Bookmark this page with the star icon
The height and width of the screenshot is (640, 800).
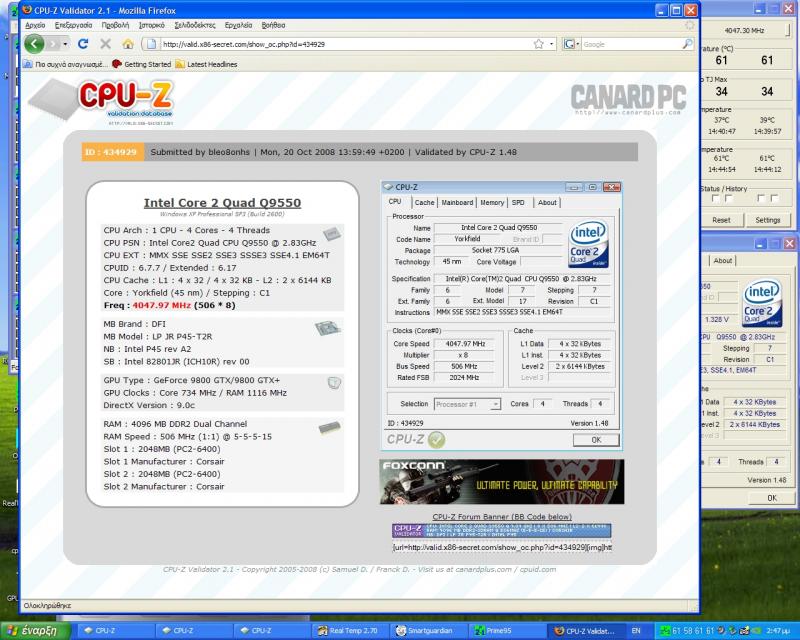click(538, 44)
